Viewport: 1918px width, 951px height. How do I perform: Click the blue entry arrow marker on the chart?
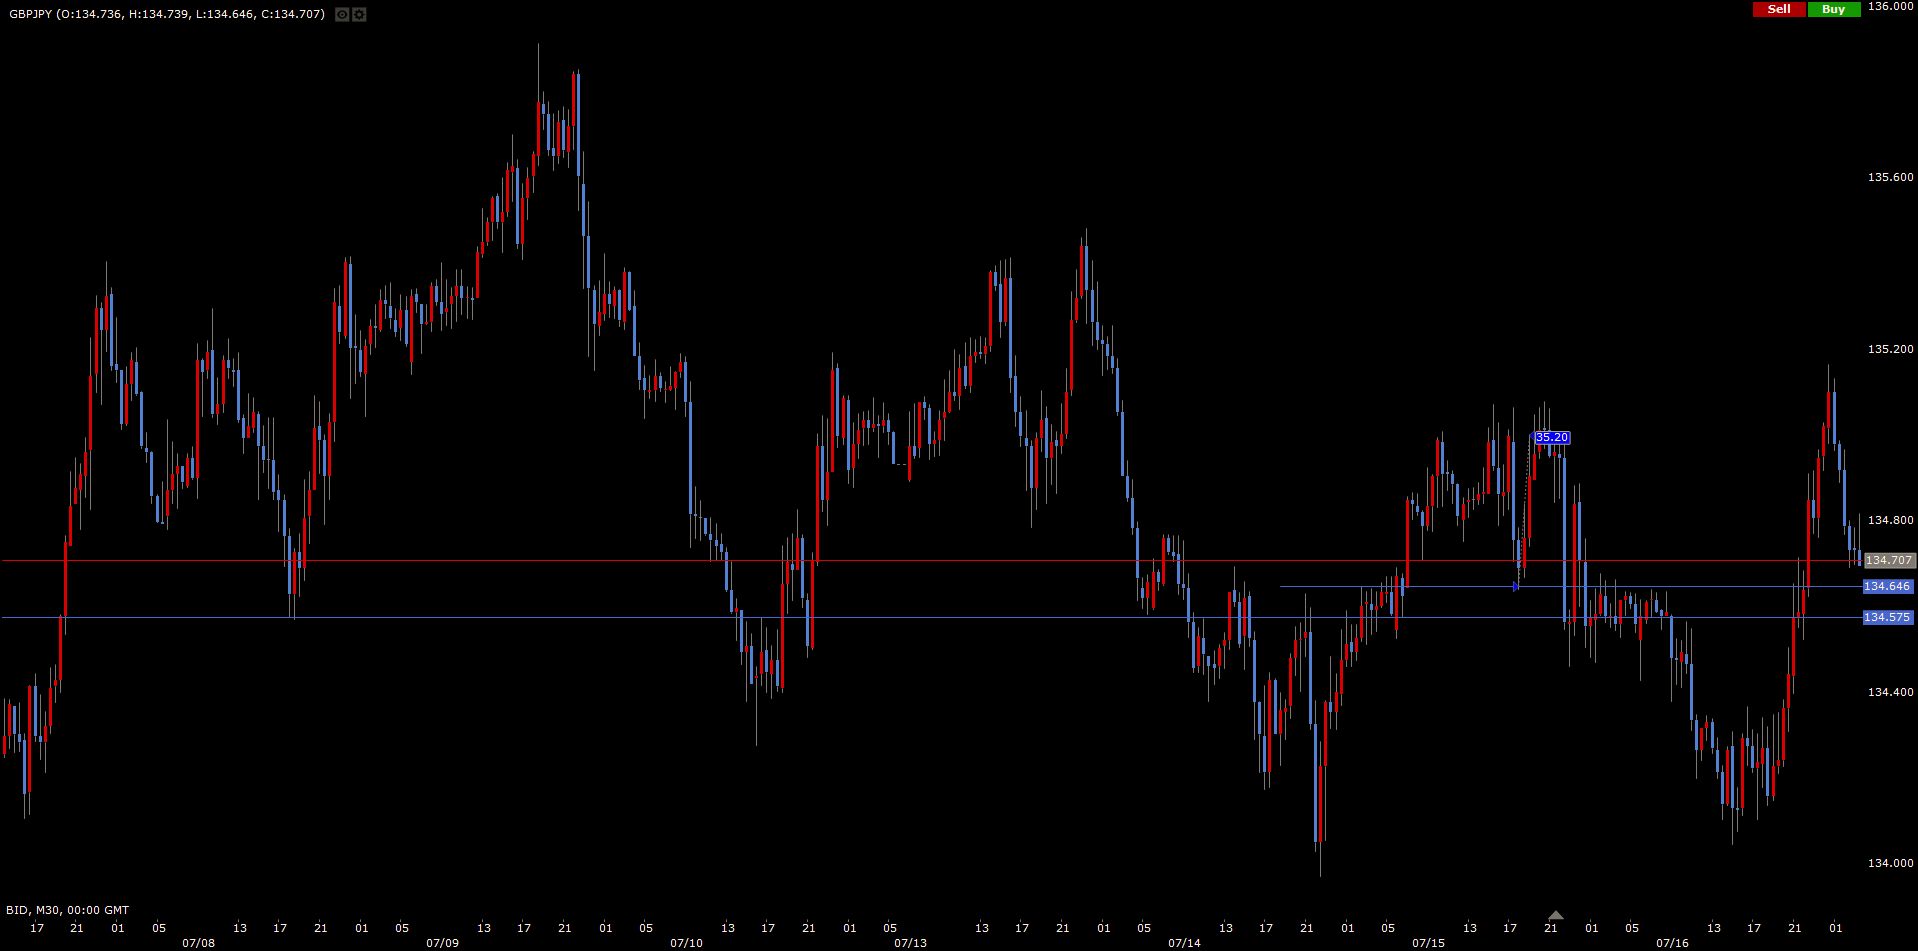[1516, 587]
